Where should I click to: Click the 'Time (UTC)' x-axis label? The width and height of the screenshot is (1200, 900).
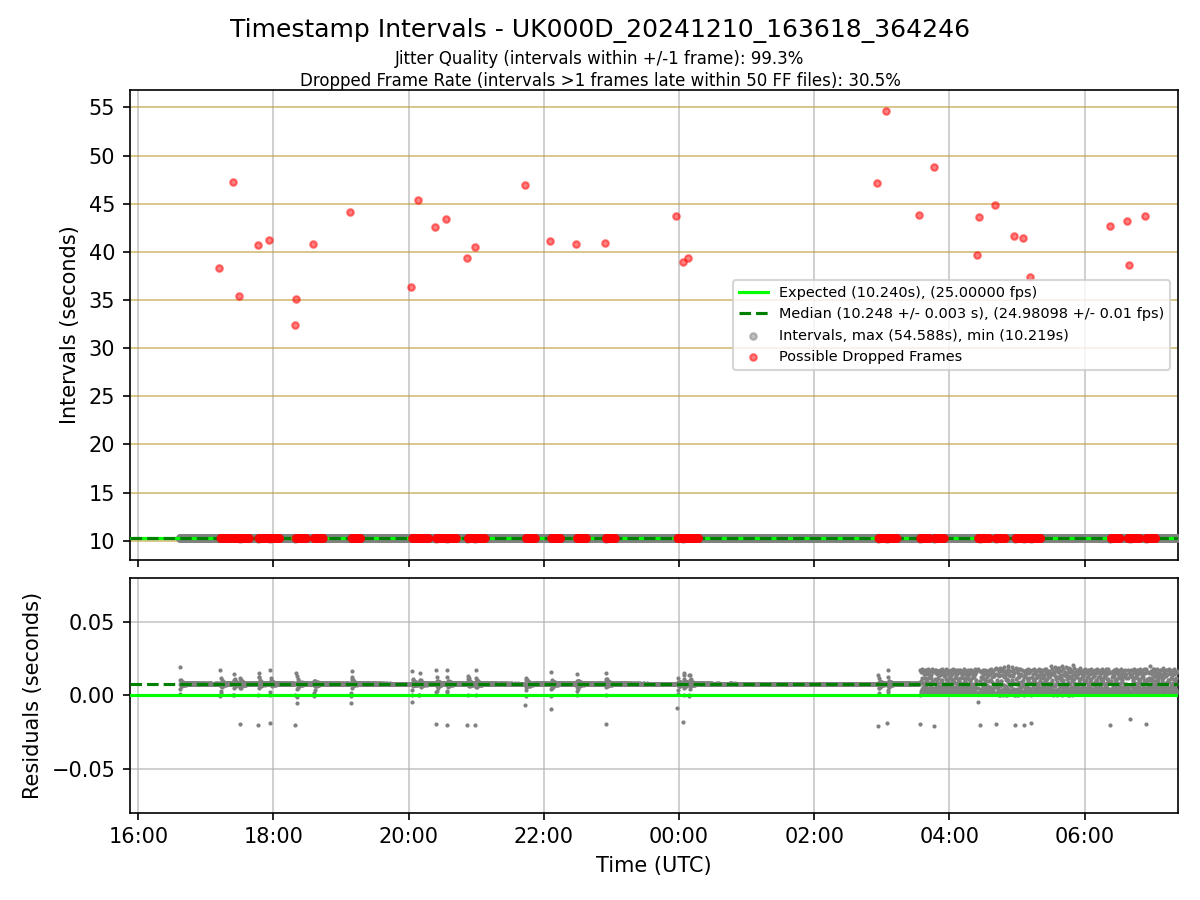click(654, 865)
